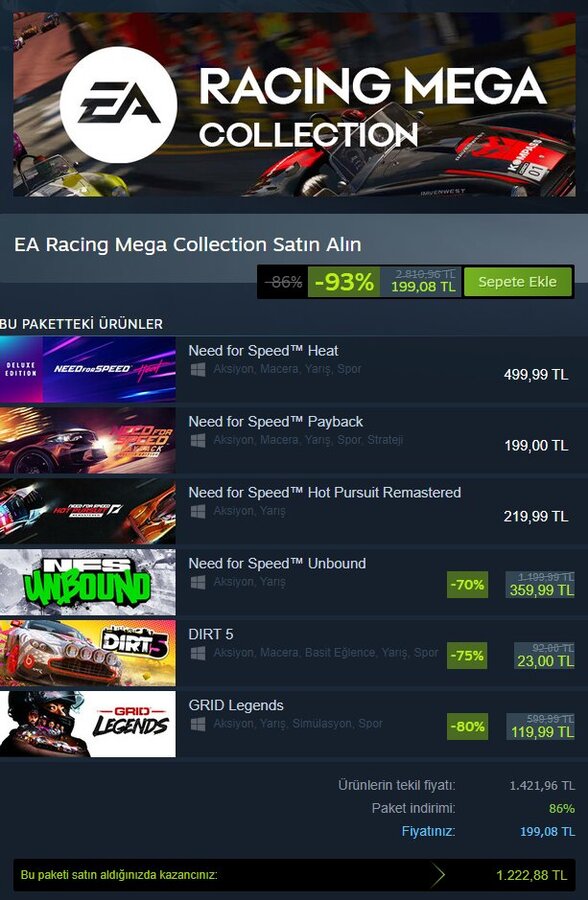Screen dimensions: 588x900
Task: Open Hot Pursuit Remastered thumbnail image
Action: pyautogui.click(x=88, y=511)
